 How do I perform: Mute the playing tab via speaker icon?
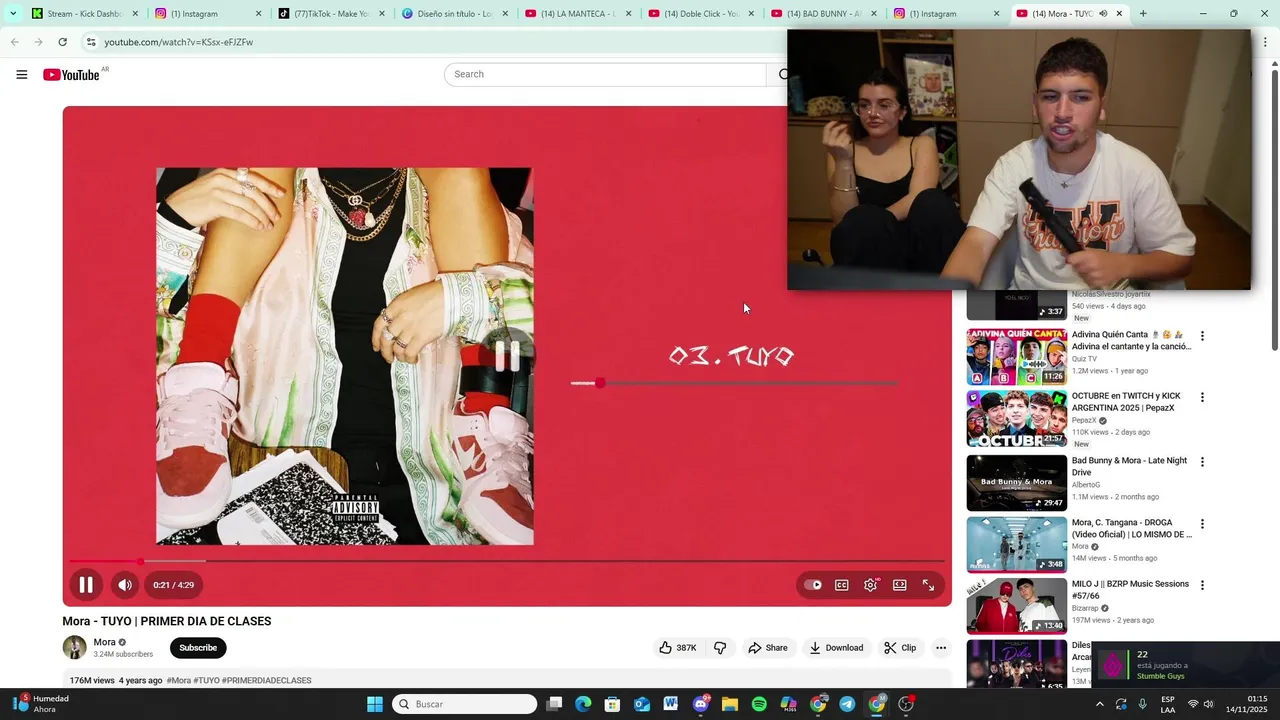click(1103, 14)
